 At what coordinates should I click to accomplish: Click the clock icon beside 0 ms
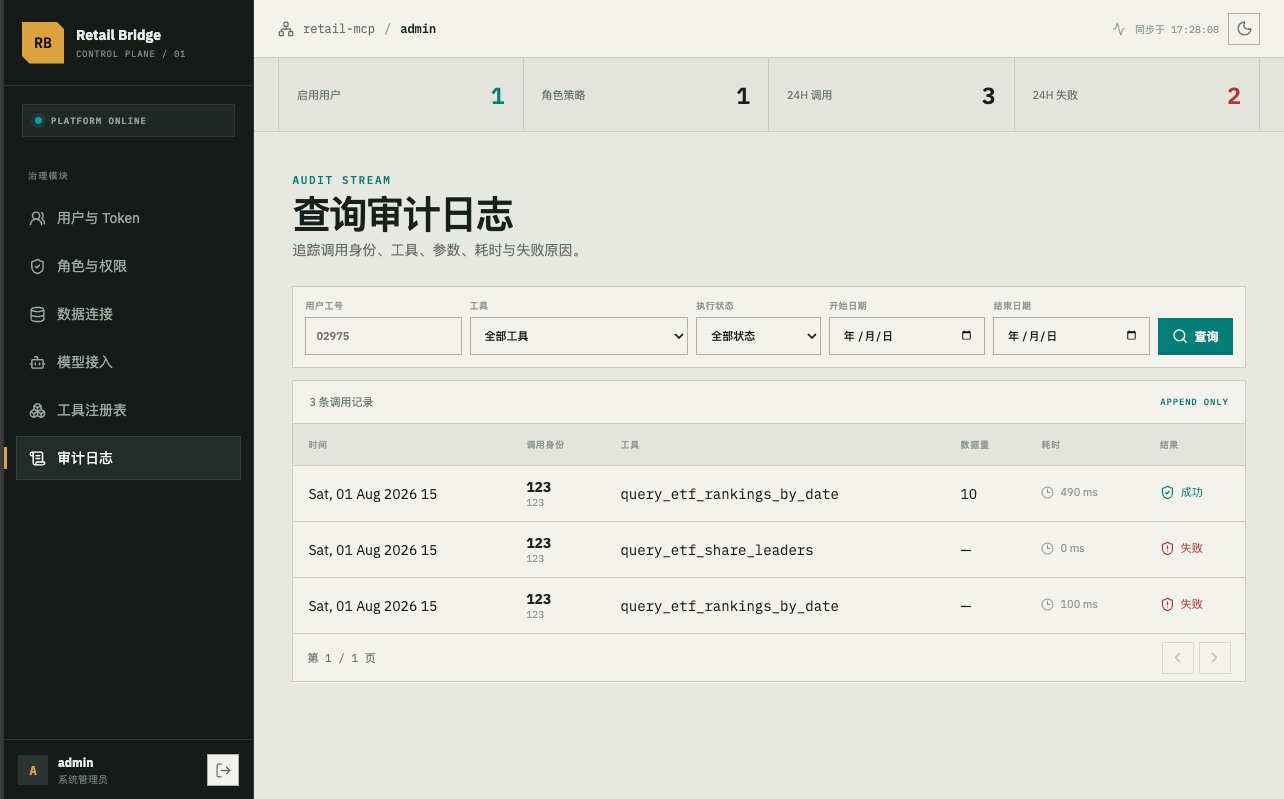[x=1048, y=549]
